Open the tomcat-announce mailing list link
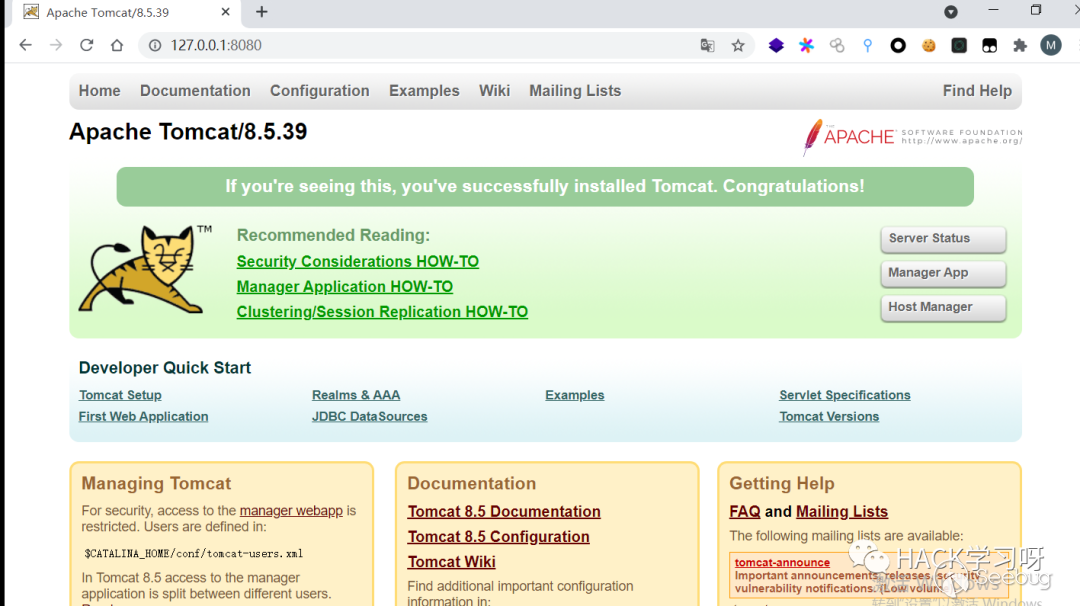Image resolution: width=1080 pixels, height=606 pixels. 782,563
